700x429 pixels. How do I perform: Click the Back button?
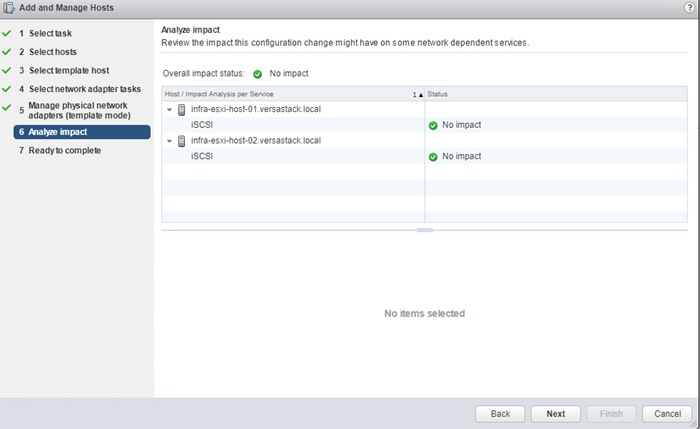(500, 414)
